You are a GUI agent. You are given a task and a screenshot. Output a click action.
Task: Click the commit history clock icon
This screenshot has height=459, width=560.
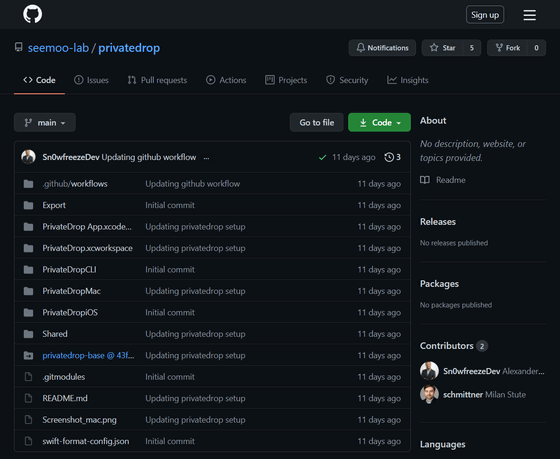[389, 157]
